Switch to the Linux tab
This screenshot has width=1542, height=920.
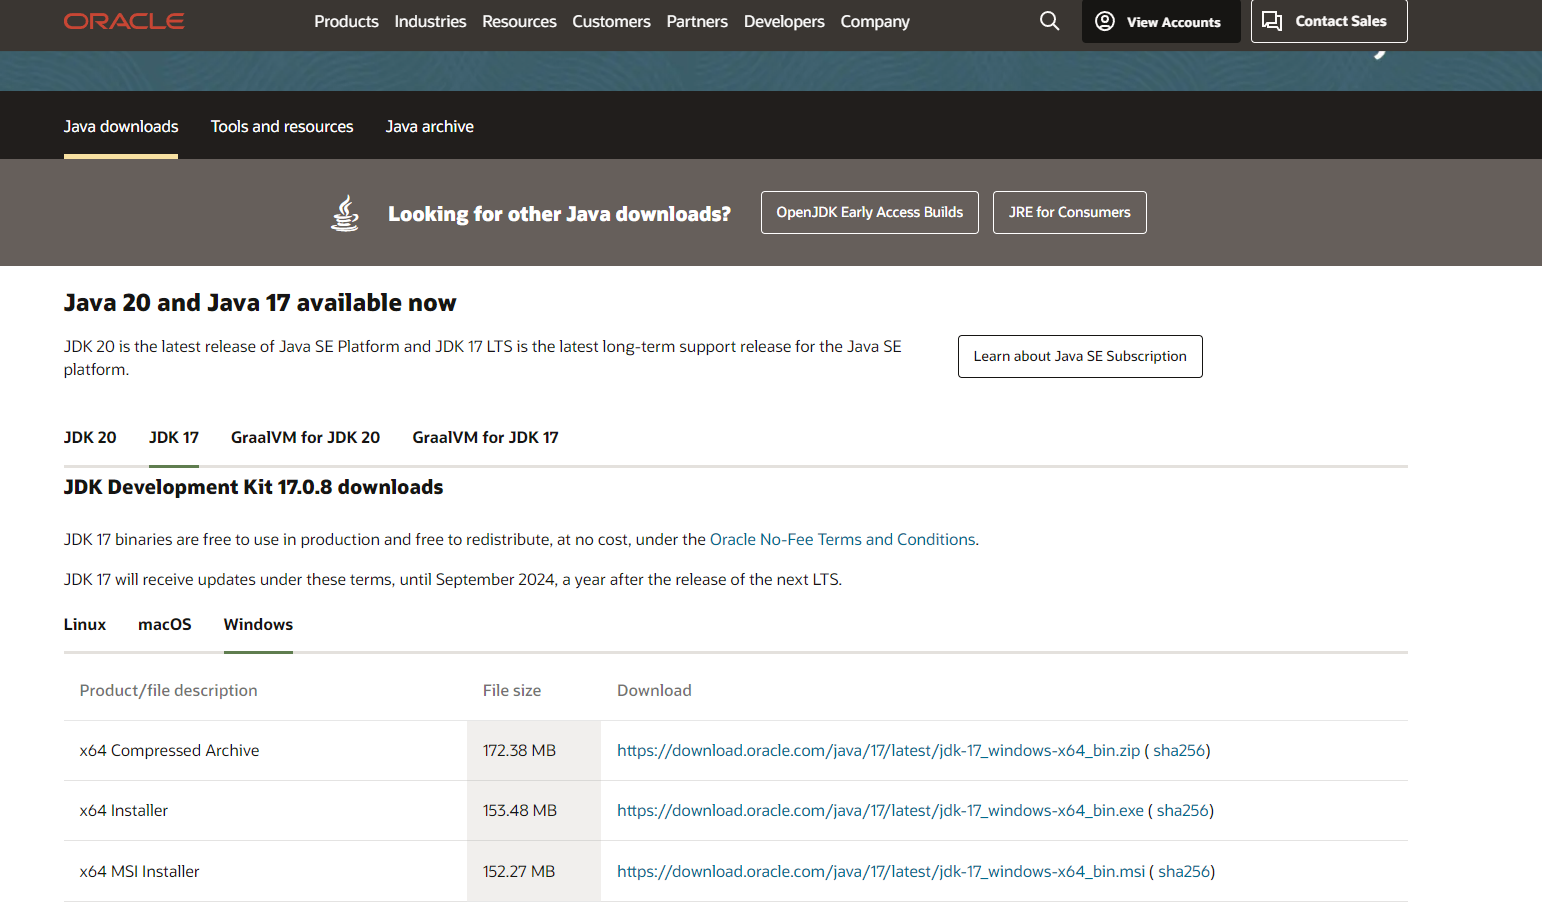(85, 624)
